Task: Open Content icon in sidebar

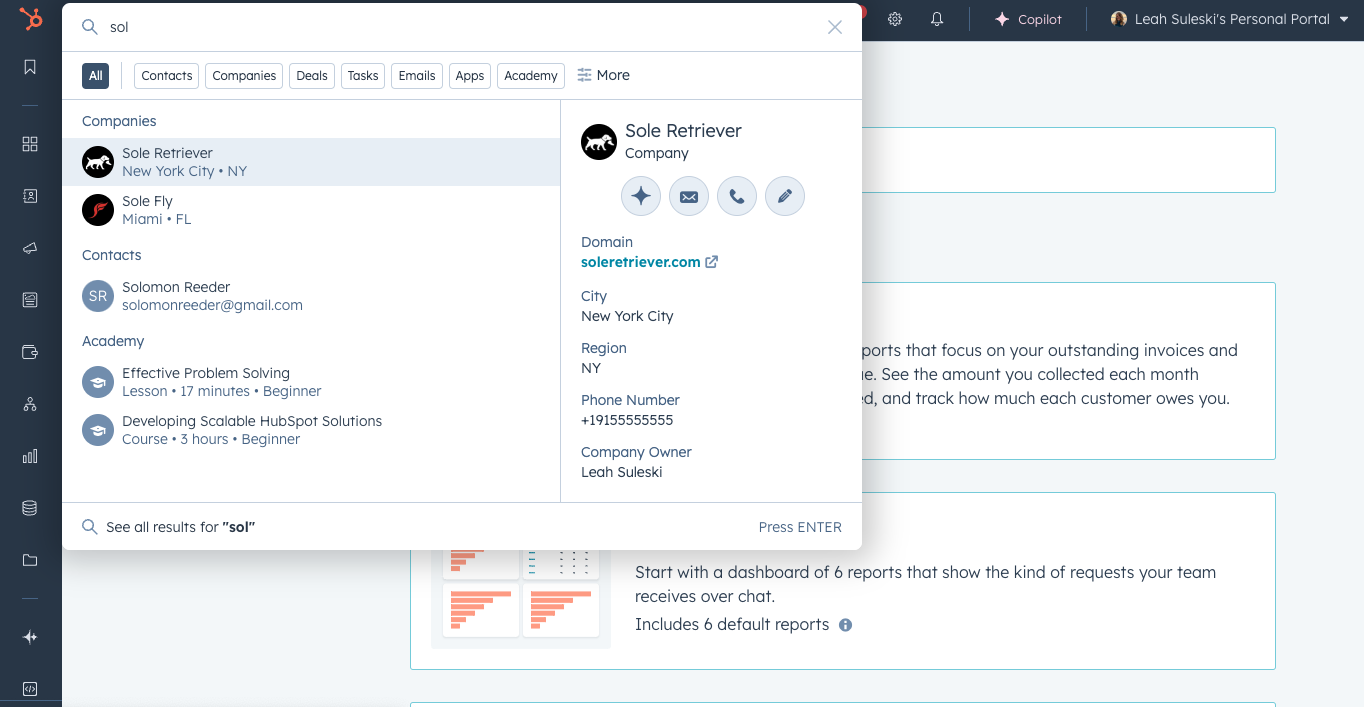Action: click(x=30, y=299)
